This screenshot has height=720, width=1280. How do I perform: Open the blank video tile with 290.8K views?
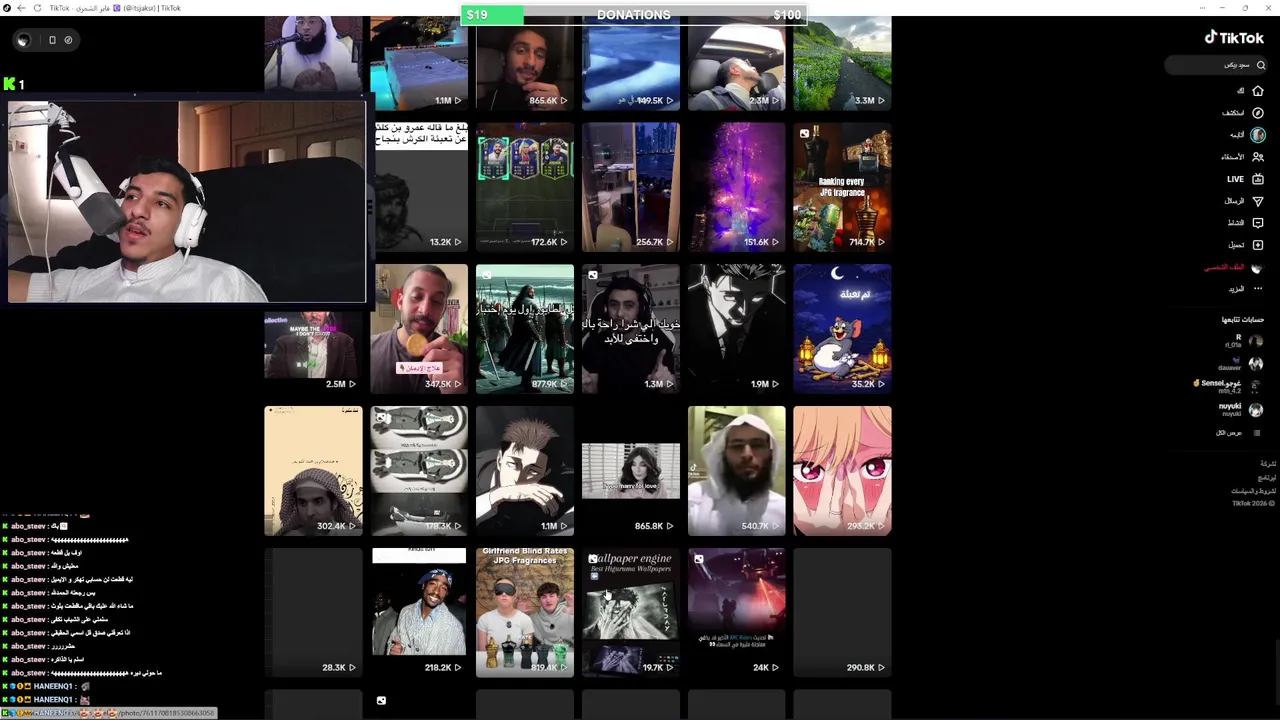842,612
